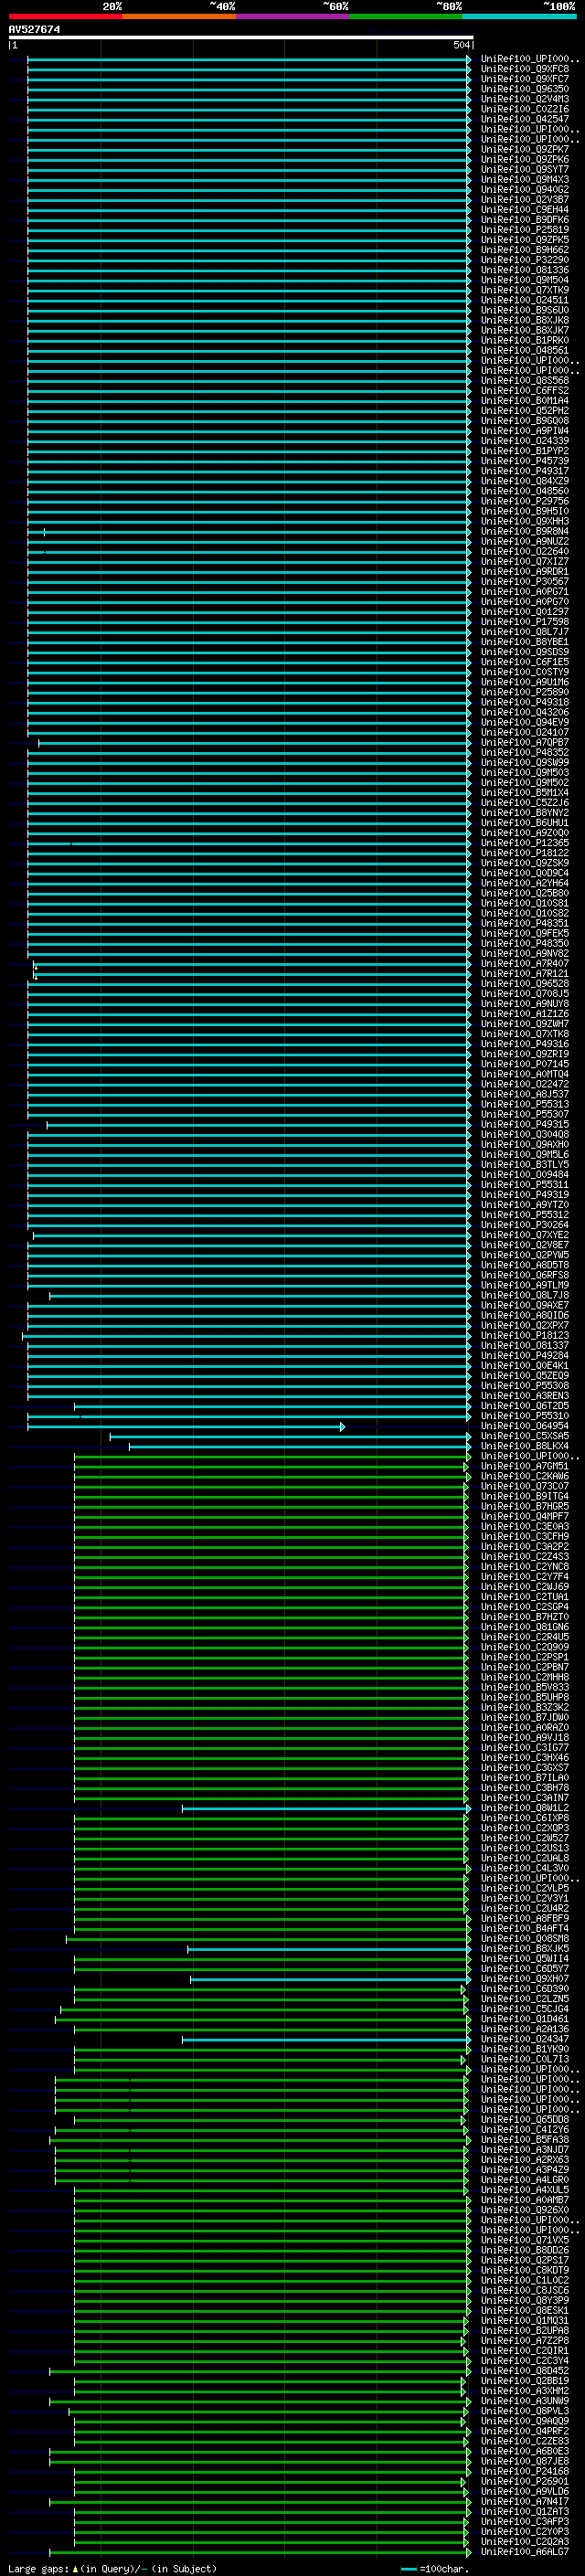Select the UniRef100_P30264 label
Image resolution: width=585 pixels, height=2576 pixels.
(x=525, y=1225)
